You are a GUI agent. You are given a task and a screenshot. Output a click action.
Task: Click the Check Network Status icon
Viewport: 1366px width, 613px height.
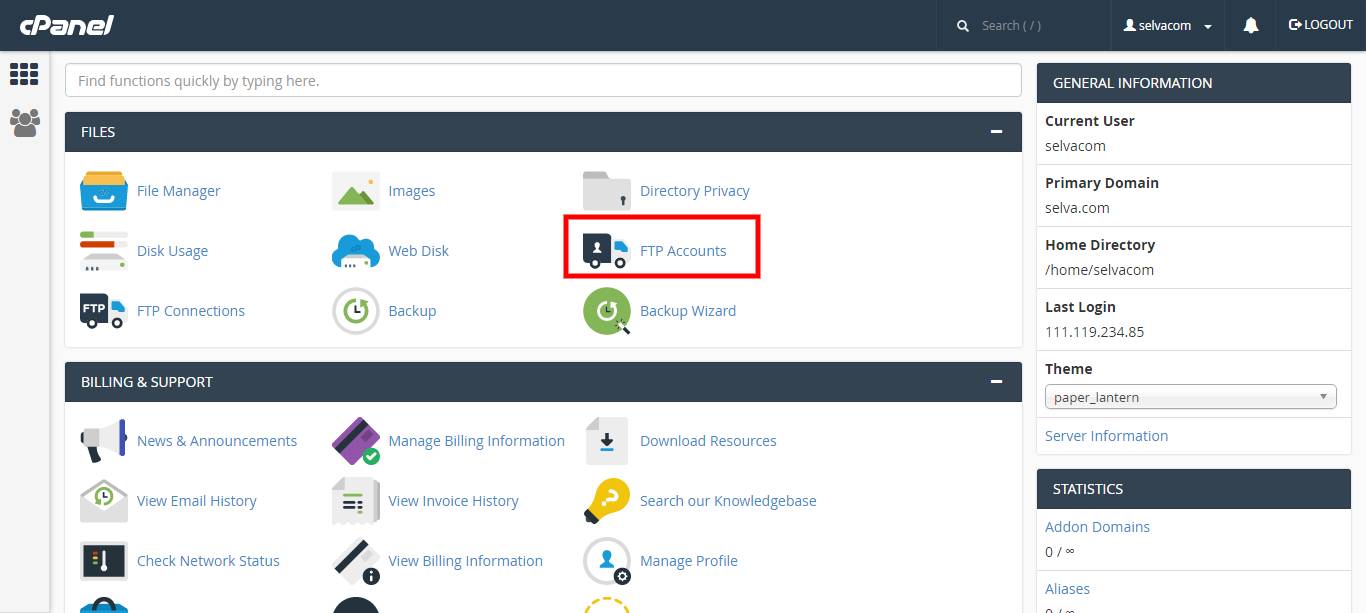[104, 561]
